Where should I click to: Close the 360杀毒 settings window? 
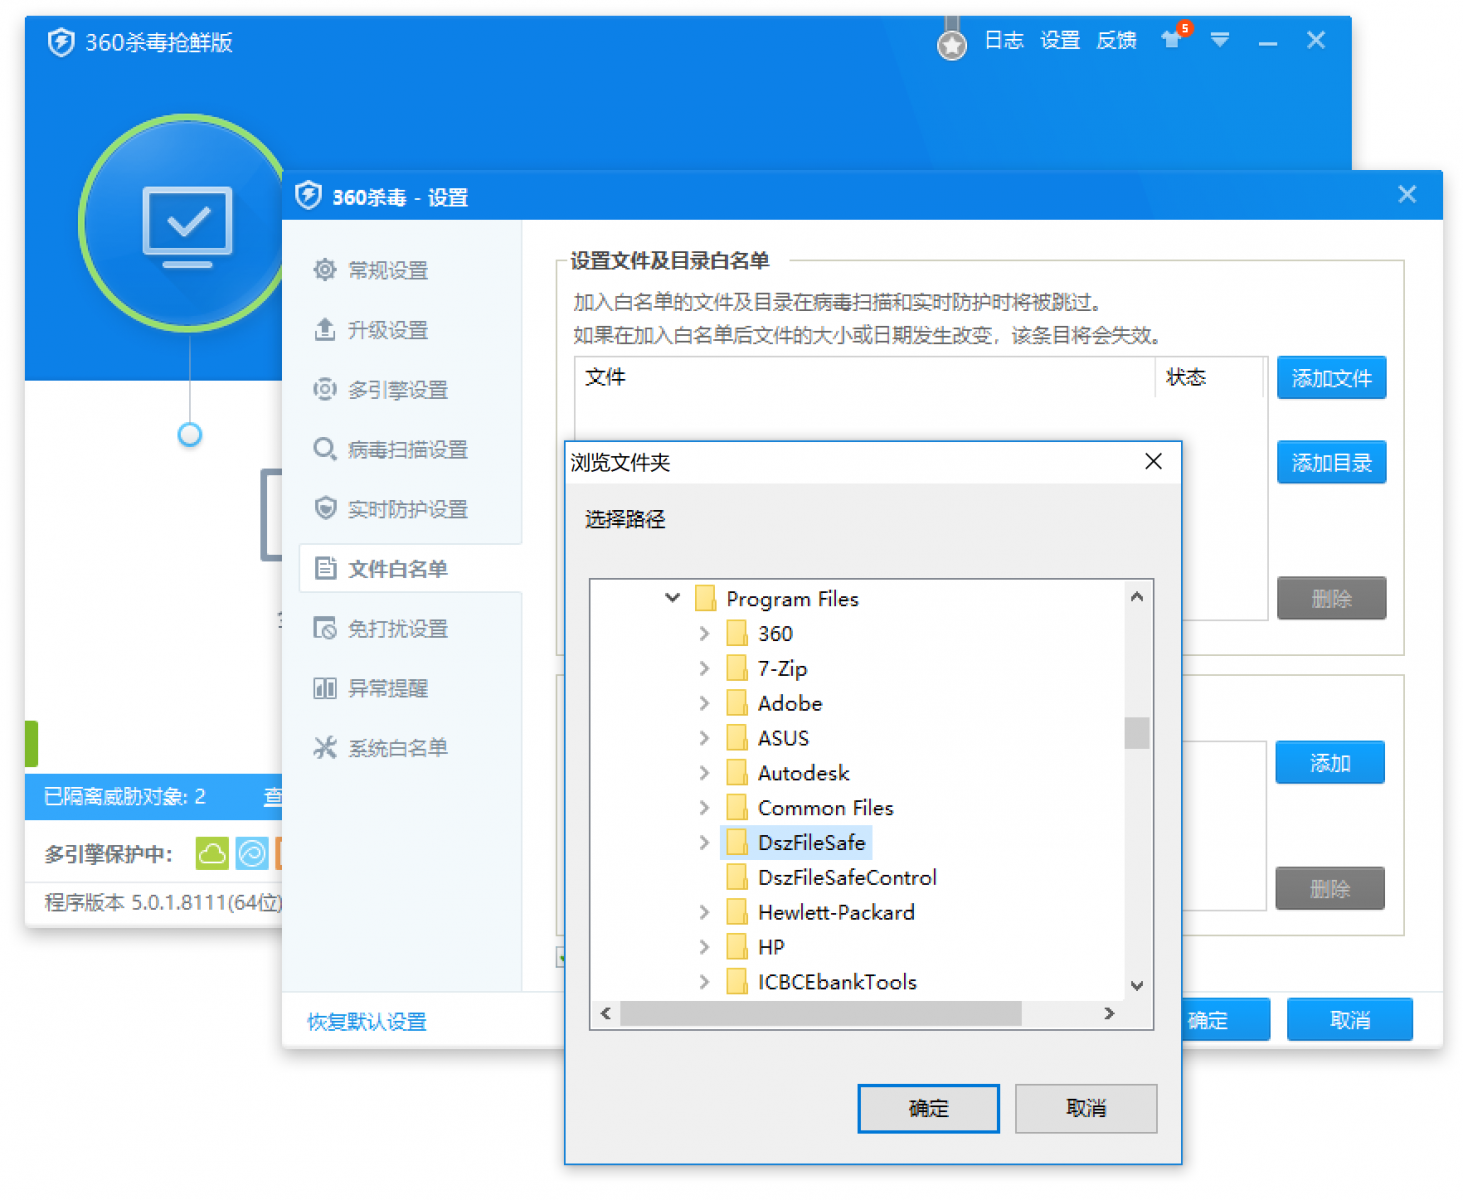(x=1407, y=194)
